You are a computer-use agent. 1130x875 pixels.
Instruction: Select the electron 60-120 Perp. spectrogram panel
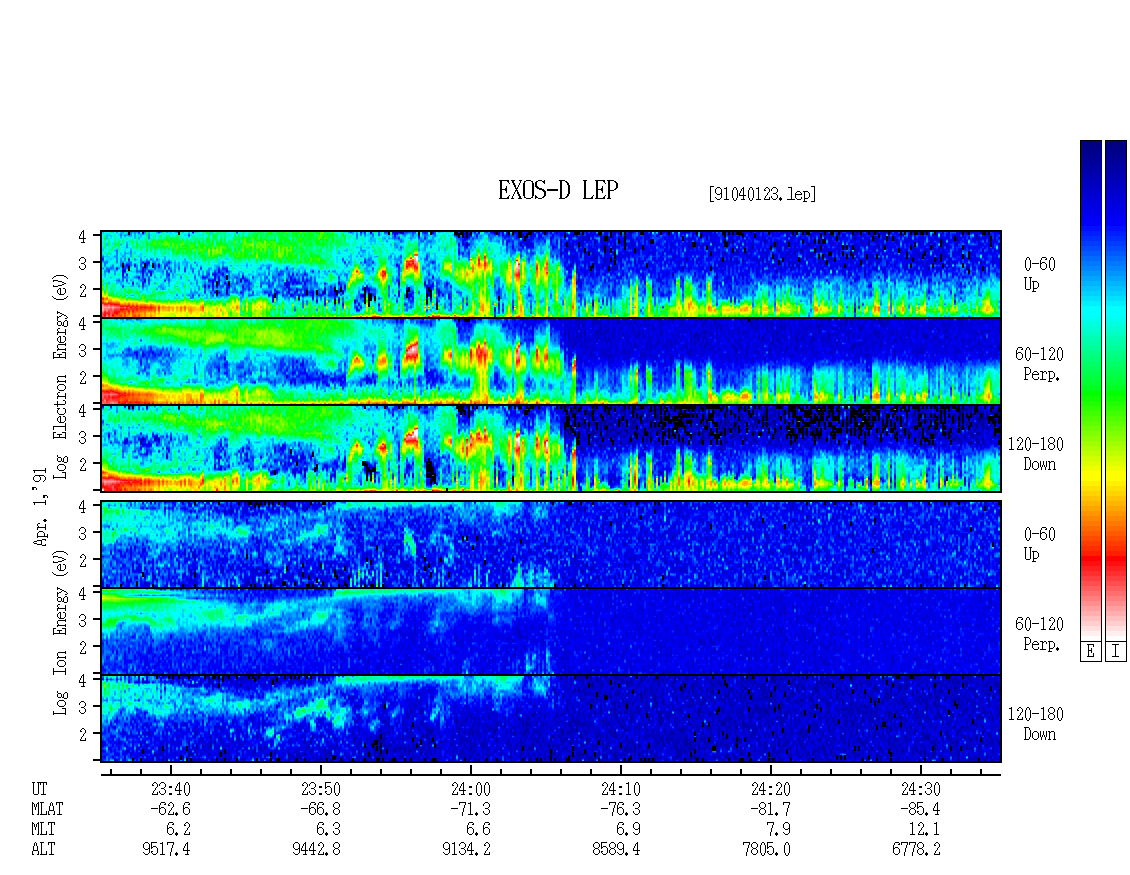click(x=551, y=360)
